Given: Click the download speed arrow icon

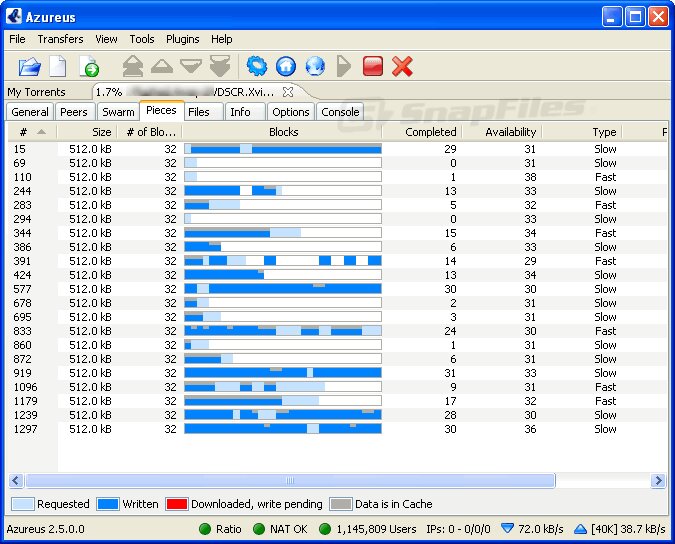Looking at the screenshot, I should coord(508,528).
